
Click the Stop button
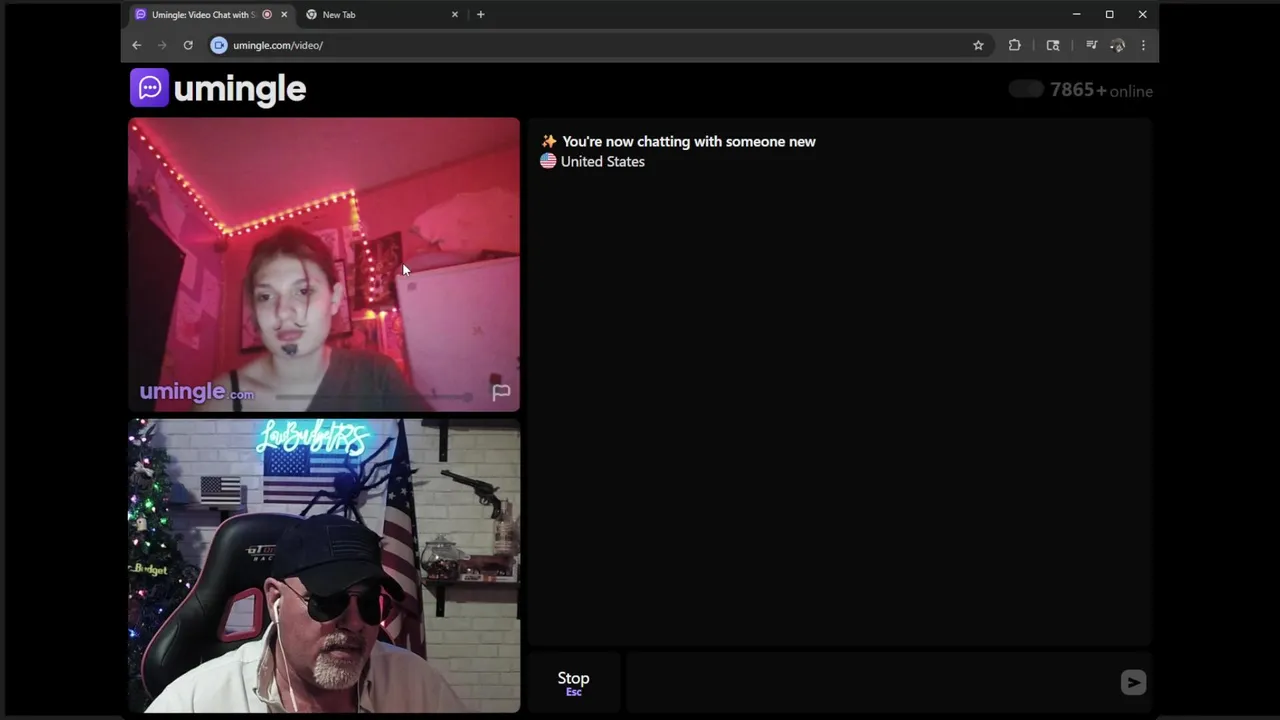pos(574,683)
